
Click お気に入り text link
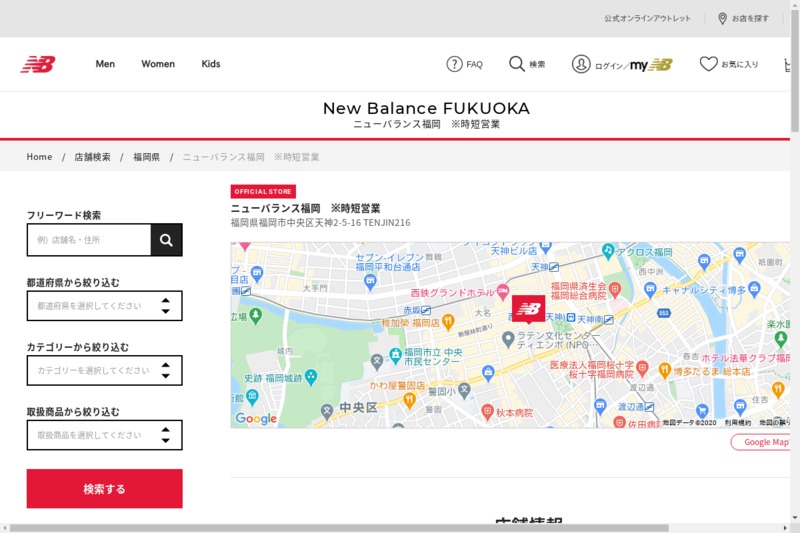[x=739, y=64]
